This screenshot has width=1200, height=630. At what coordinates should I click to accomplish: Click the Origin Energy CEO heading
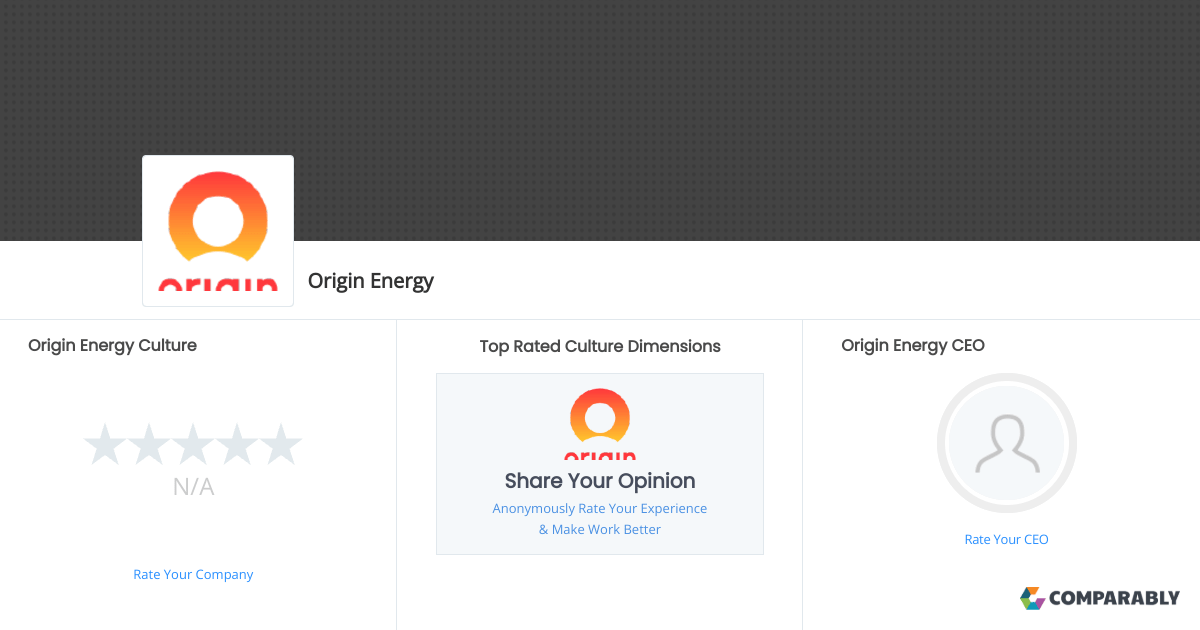point(913,345)
